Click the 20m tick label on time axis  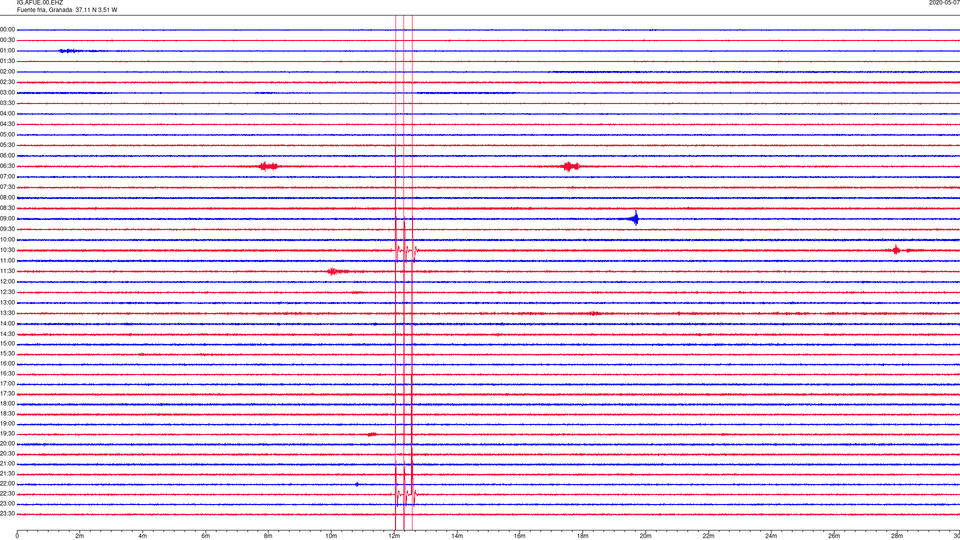tap(645, 536)
